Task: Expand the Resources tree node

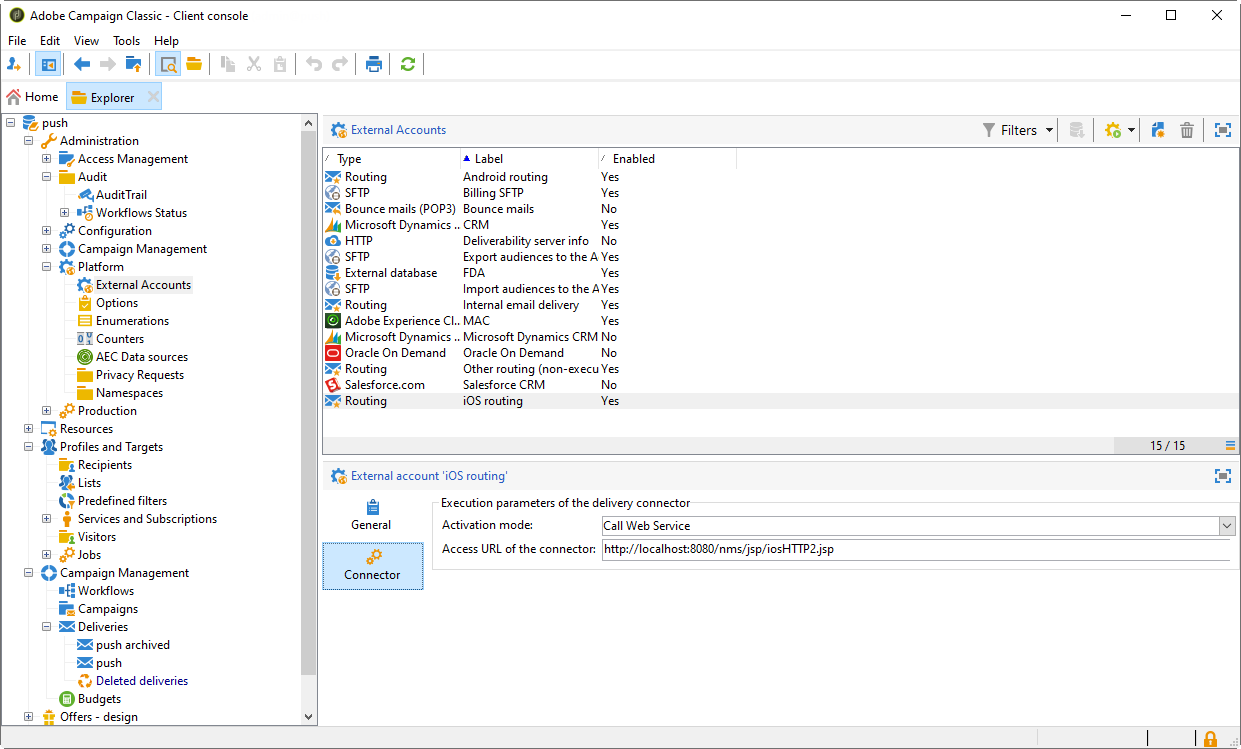Action: [x=28, y=429]
